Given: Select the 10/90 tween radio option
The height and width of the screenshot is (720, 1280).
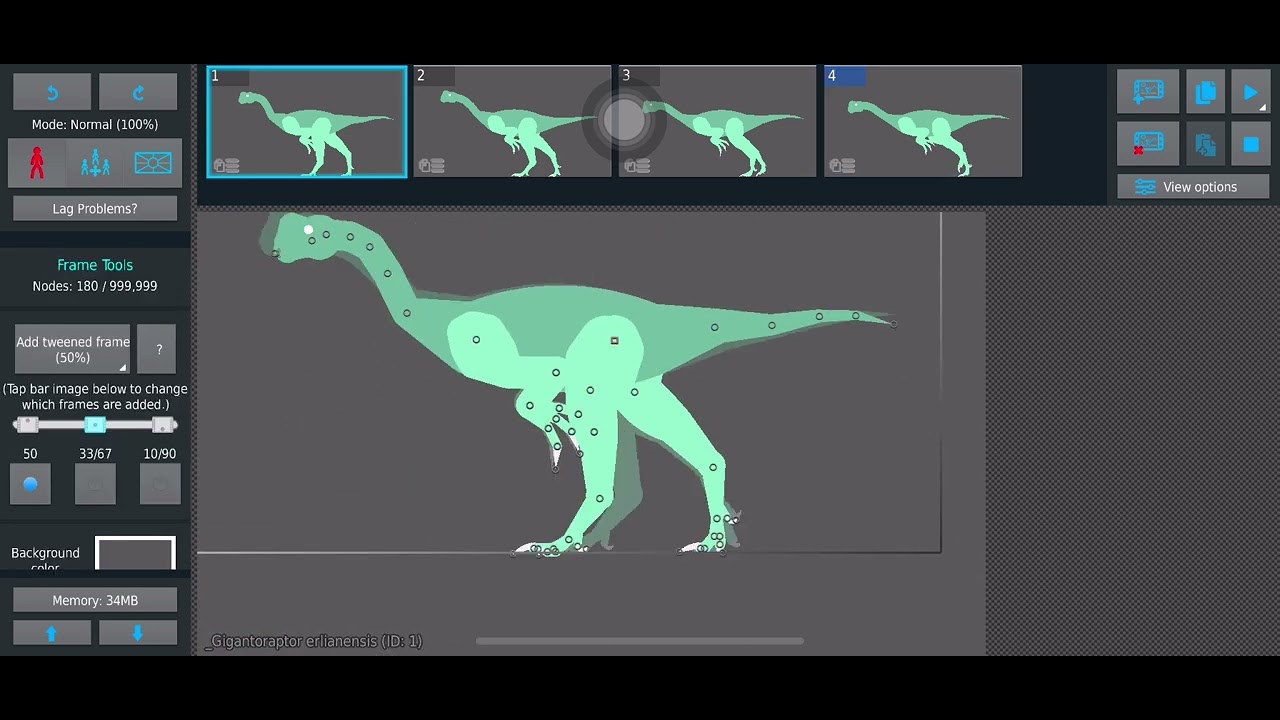Looking at the screenshot, I should point(160,484).
